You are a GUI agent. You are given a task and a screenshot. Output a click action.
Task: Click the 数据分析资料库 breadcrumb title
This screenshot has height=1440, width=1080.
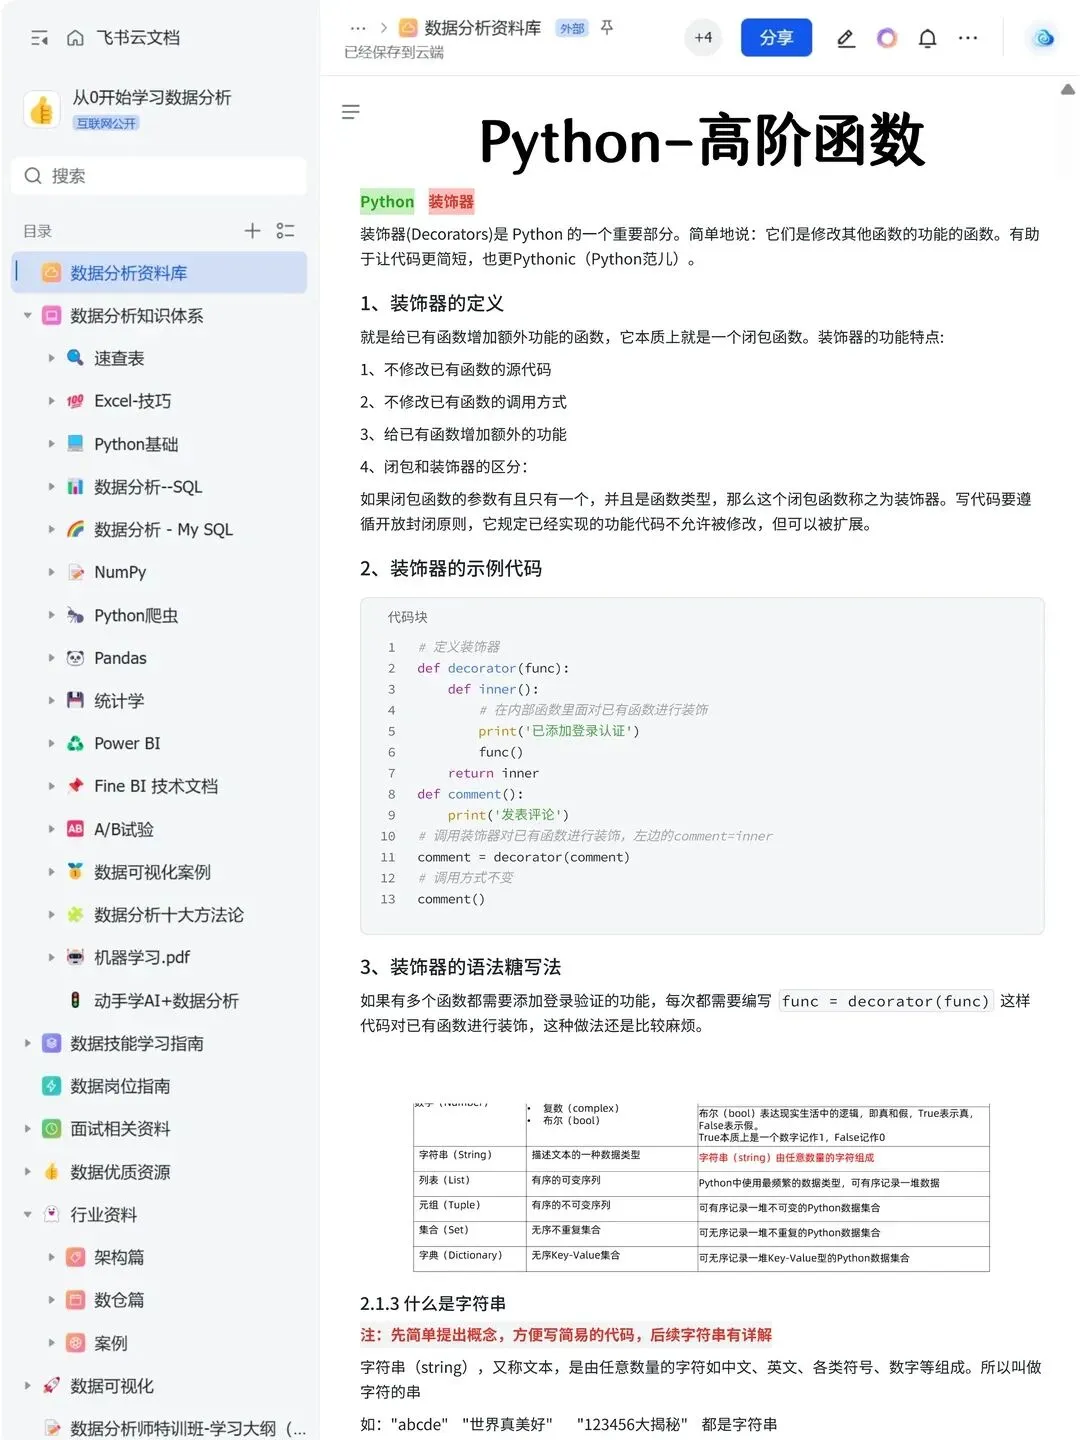(x=482, y=28)
